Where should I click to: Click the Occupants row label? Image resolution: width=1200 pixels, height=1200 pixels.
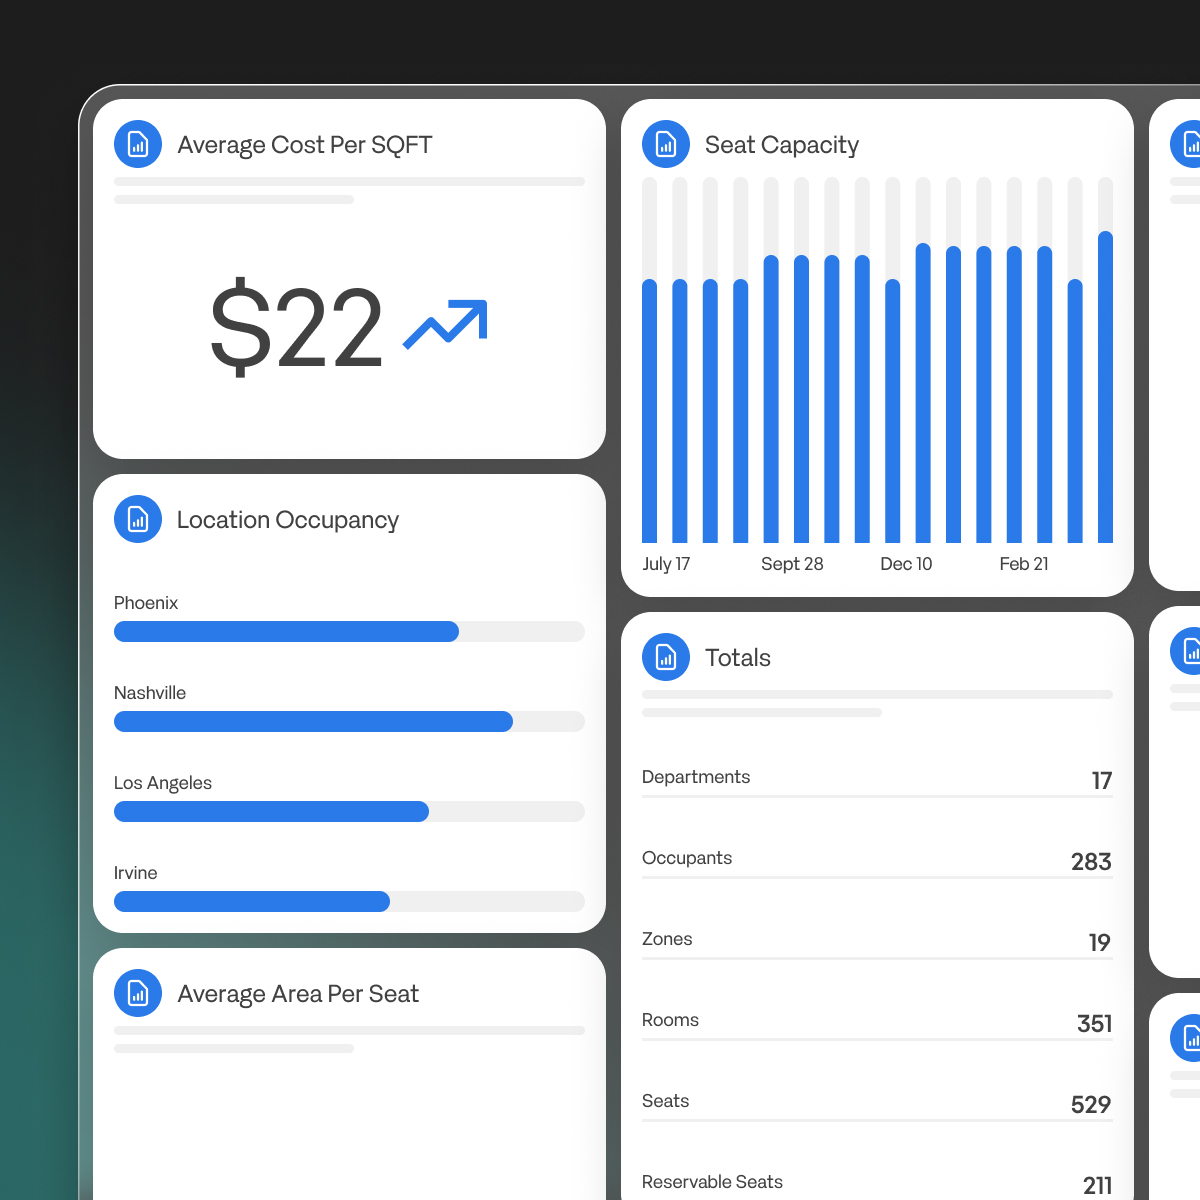687,858
